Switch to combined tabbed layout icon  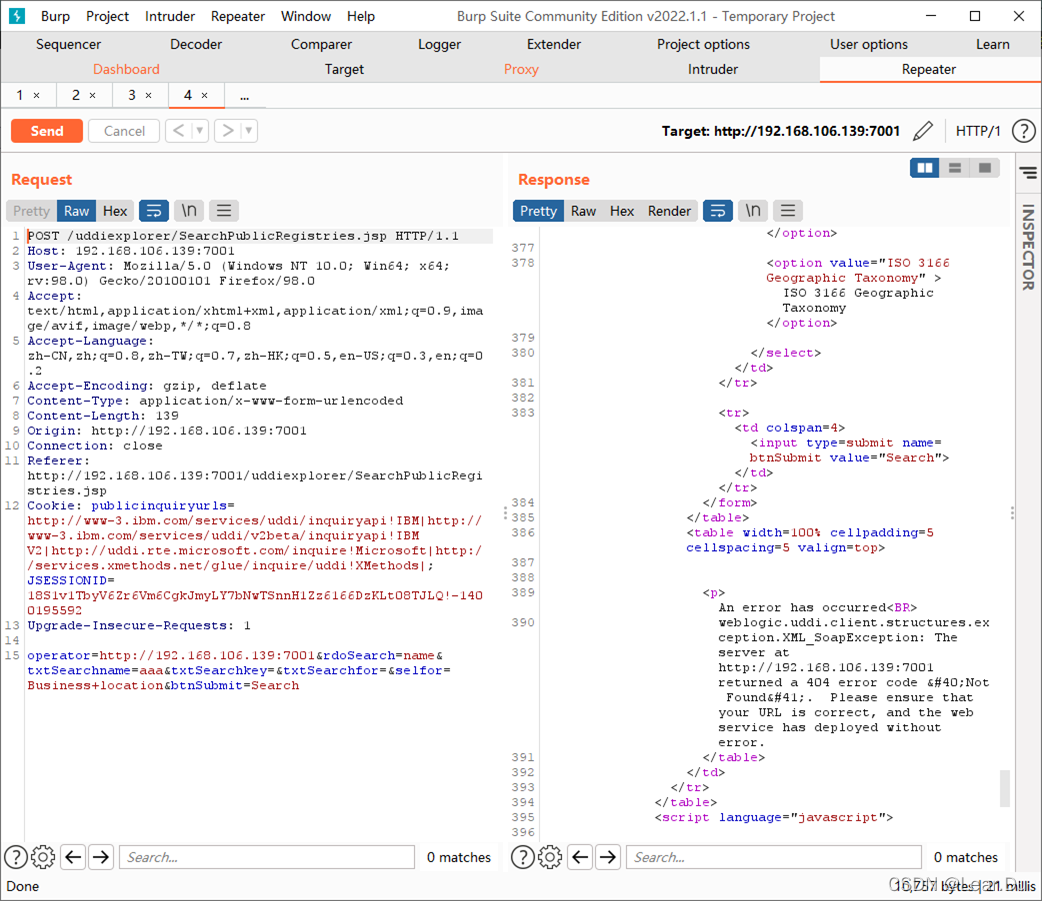(985, 168)
